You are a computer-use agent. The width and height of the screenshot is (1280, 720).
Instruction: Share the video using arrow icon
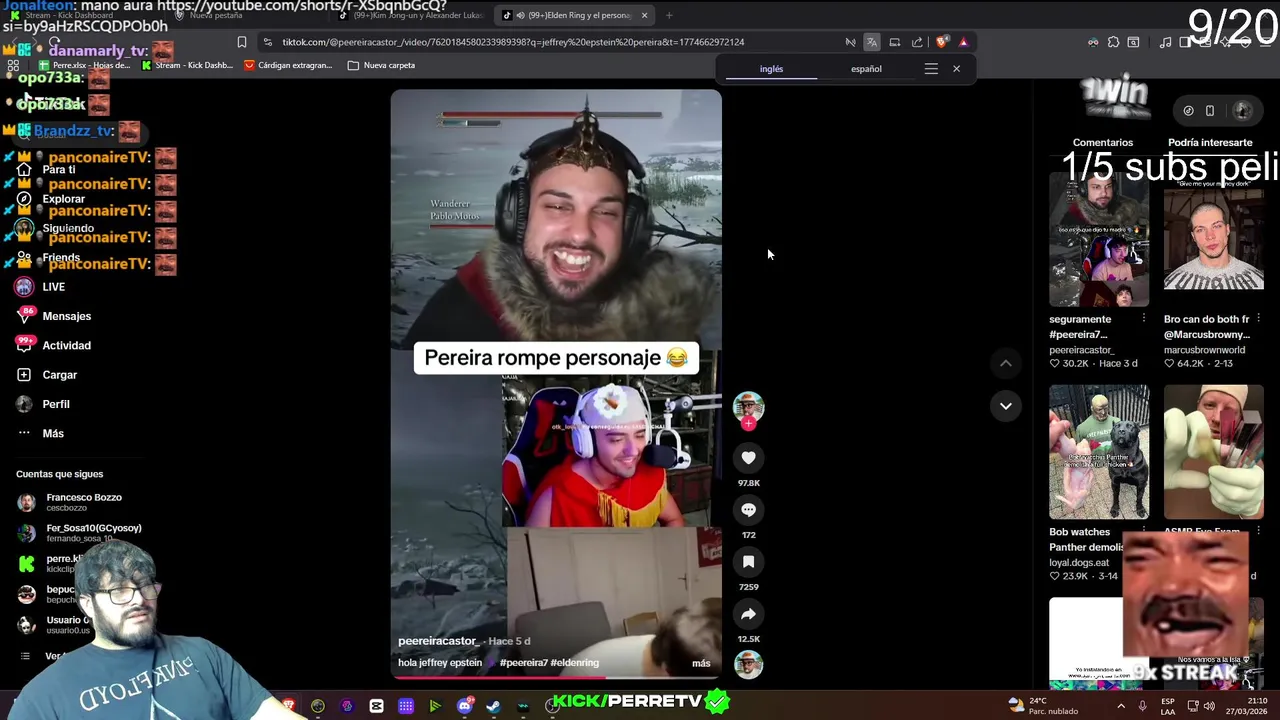coord(748,614)
